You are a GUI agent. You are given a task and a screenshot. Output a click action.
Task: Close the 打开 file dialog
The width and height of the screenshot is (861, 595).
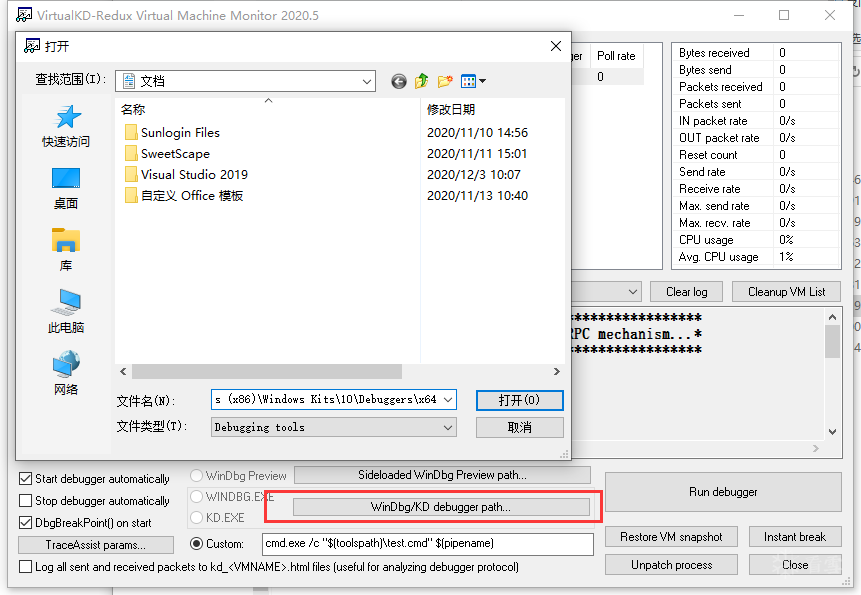(556, 46)
